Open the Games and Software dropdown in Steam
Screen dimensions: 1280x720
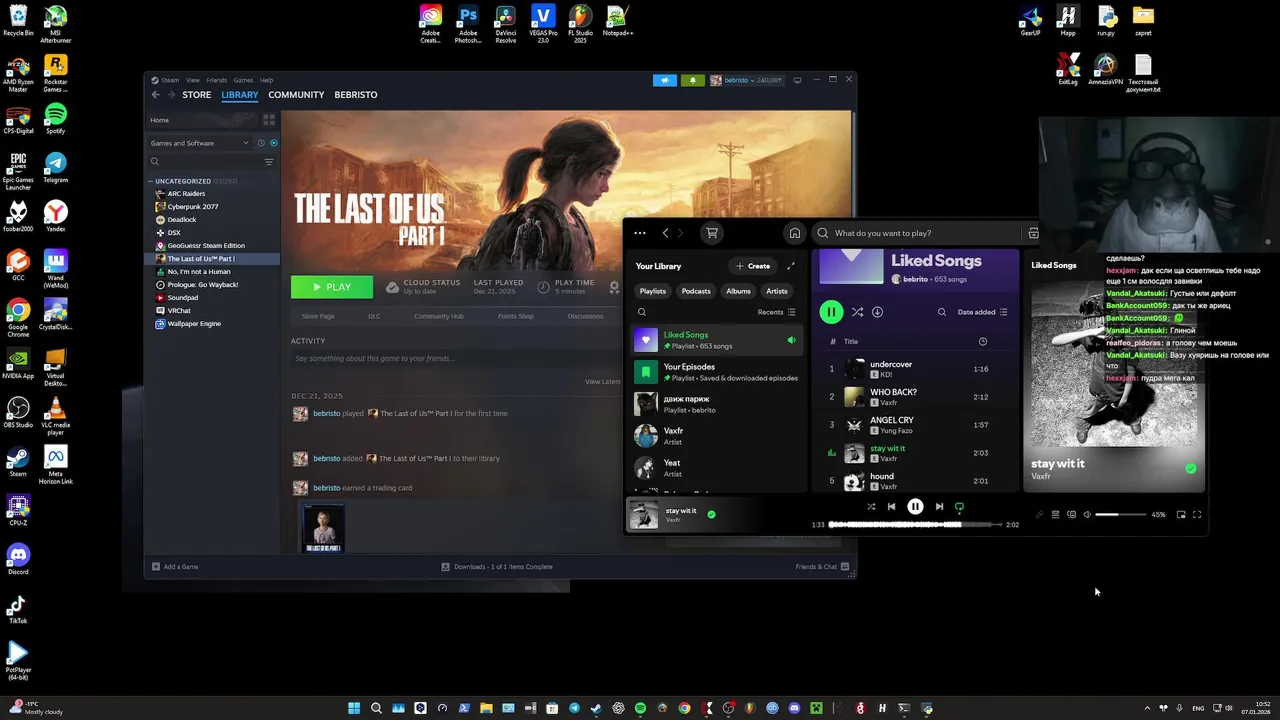pos(200,143)
